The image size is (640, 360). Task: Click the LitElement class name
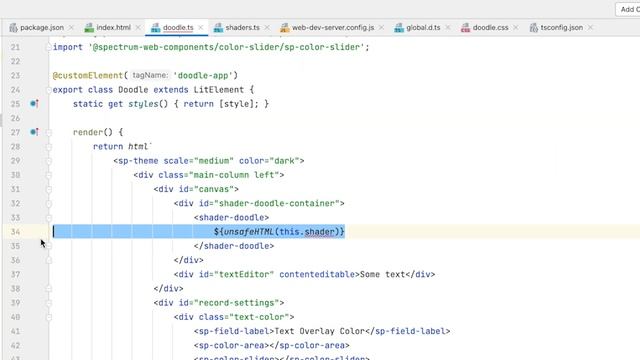pos(218,90)
